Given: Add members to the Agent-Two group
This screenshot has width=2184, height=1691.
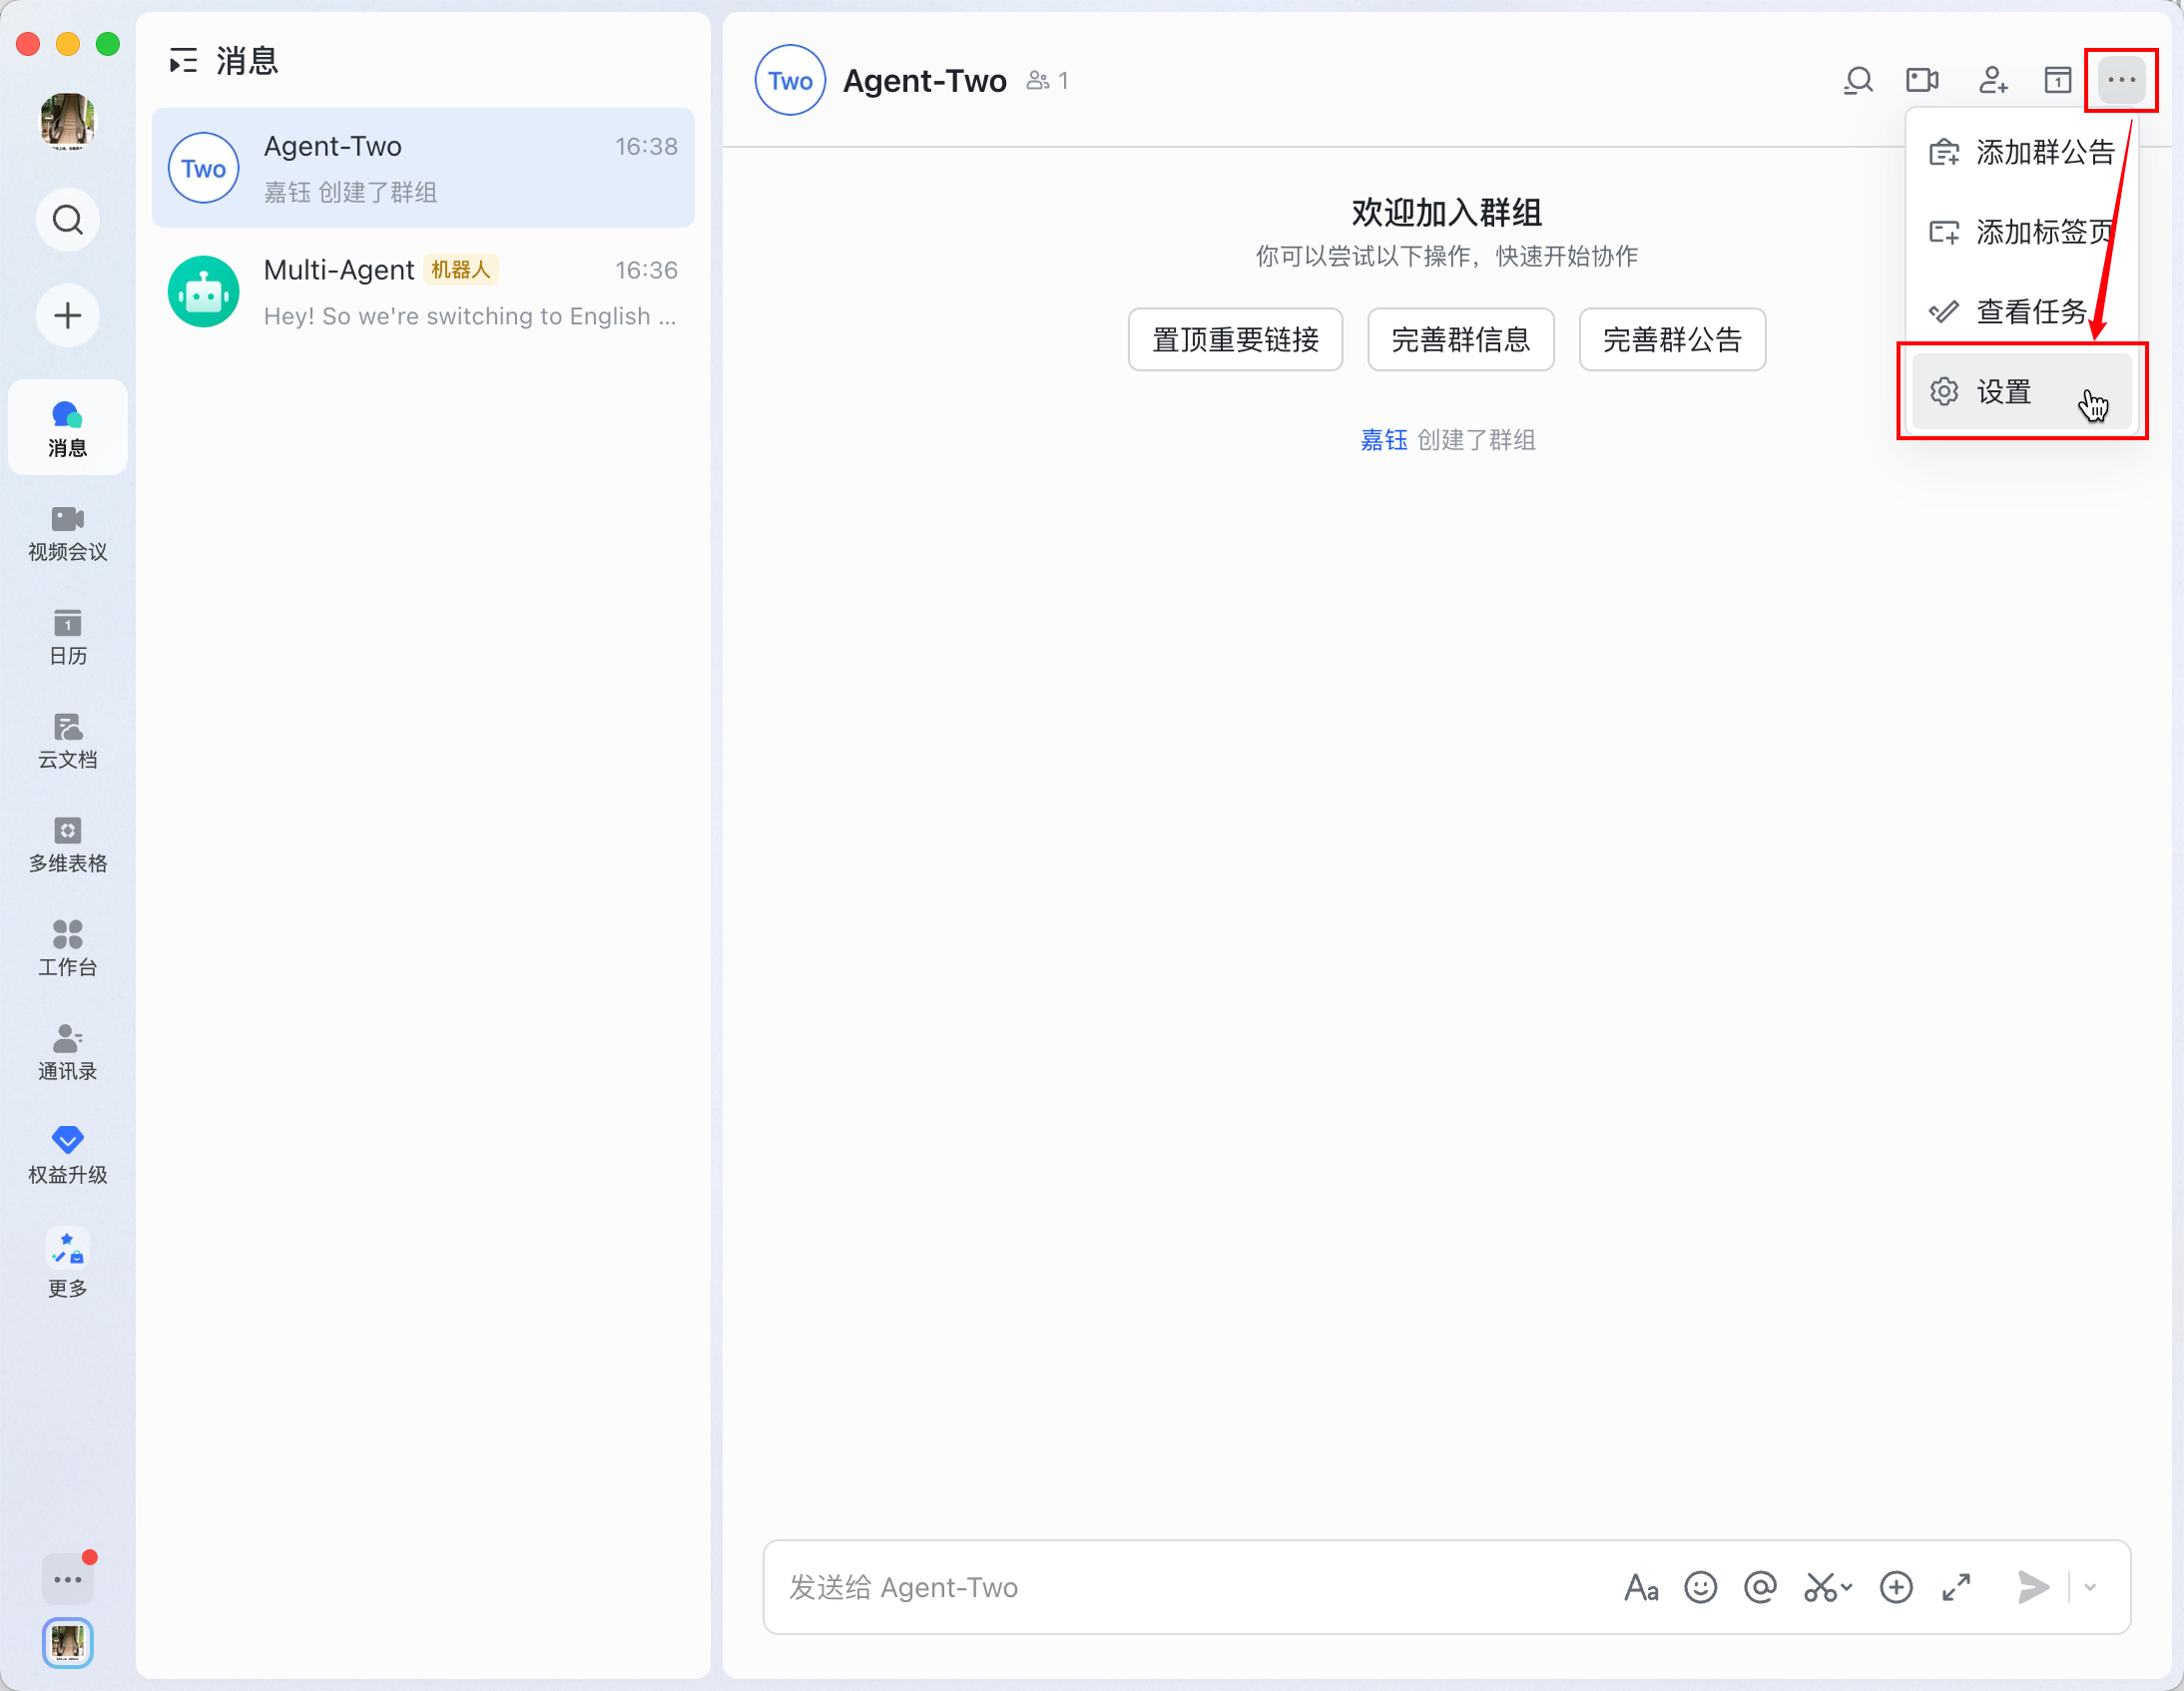Looking at the screenshot, I should tap(1993, 80).
